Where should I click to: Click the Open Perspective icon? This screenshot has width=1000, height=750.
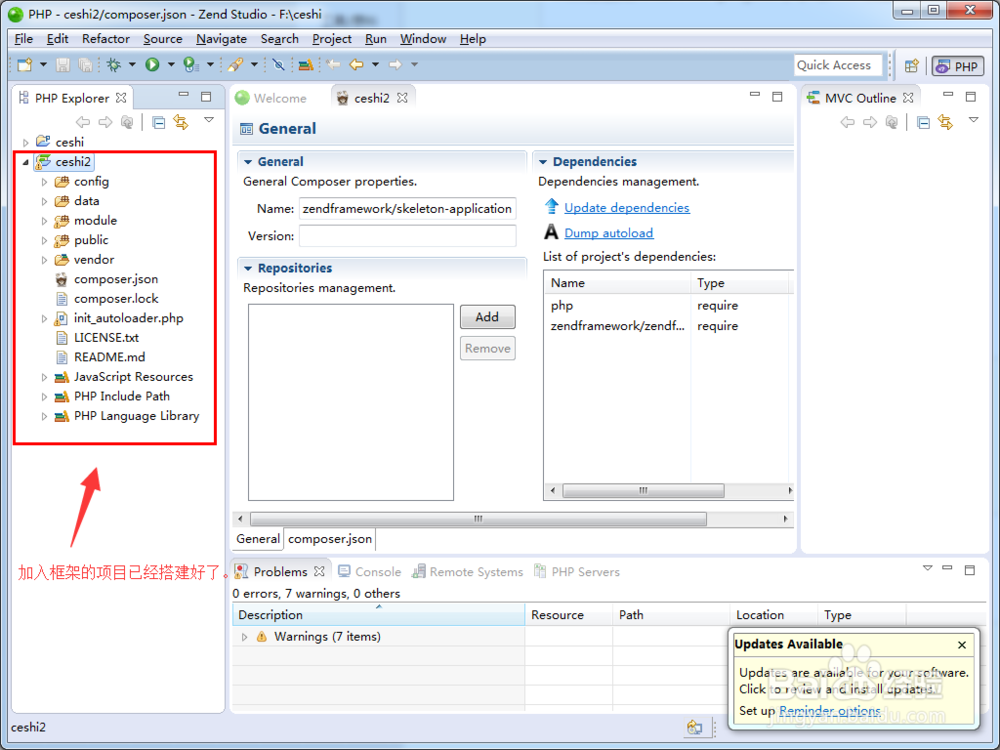point(911,66)
